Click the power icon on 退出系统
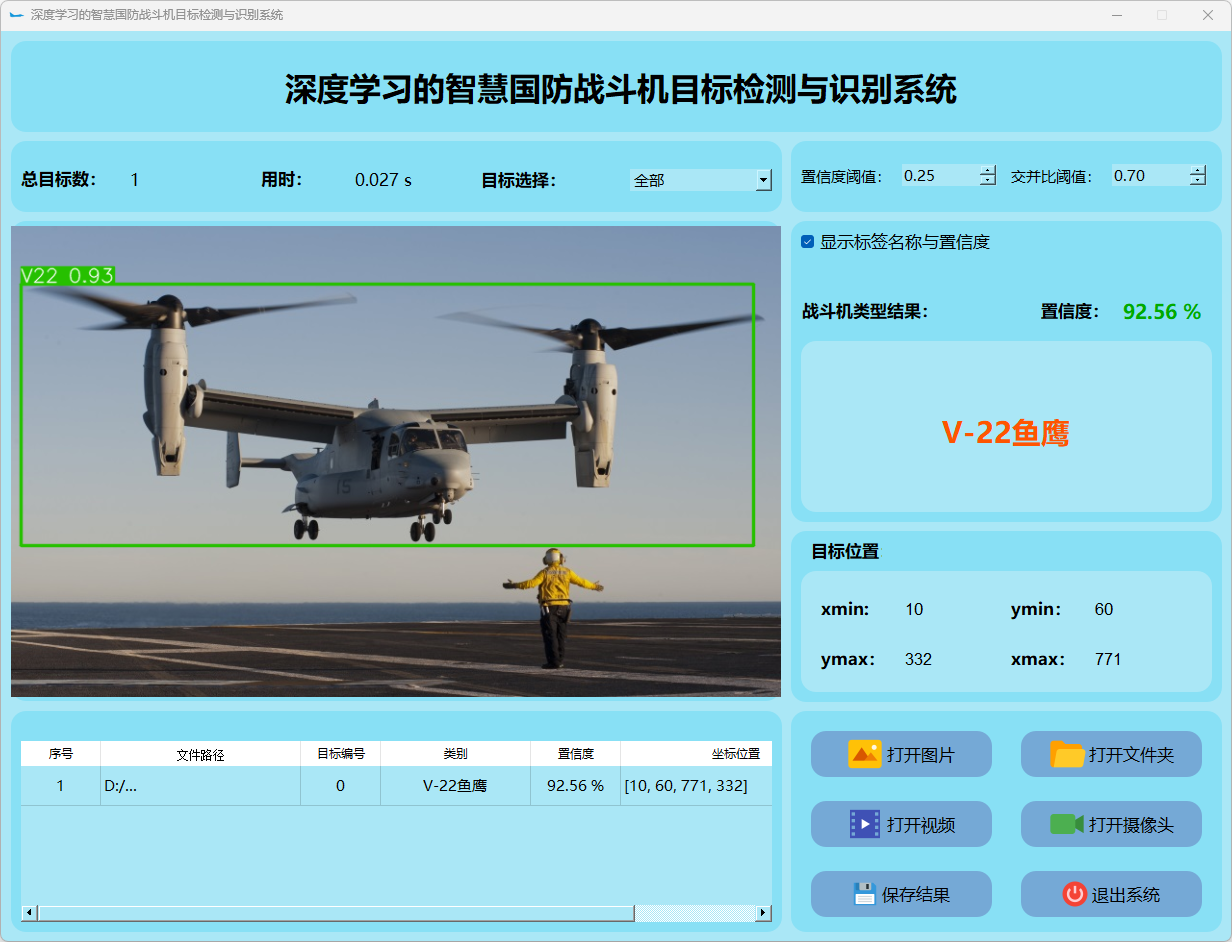1232x942 pixels. pyautogui.click(x=1075, y=894)
